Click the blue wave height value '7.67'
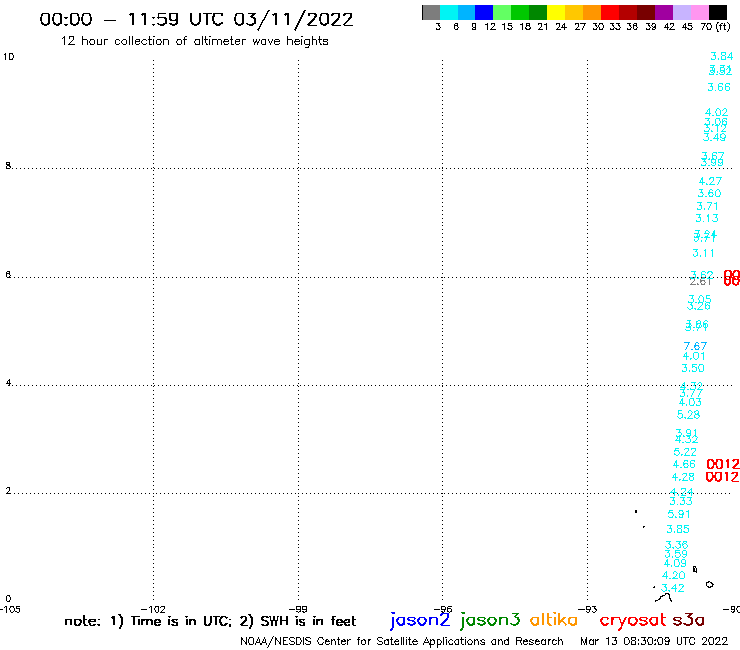The image size is (740, 650). 695,346
